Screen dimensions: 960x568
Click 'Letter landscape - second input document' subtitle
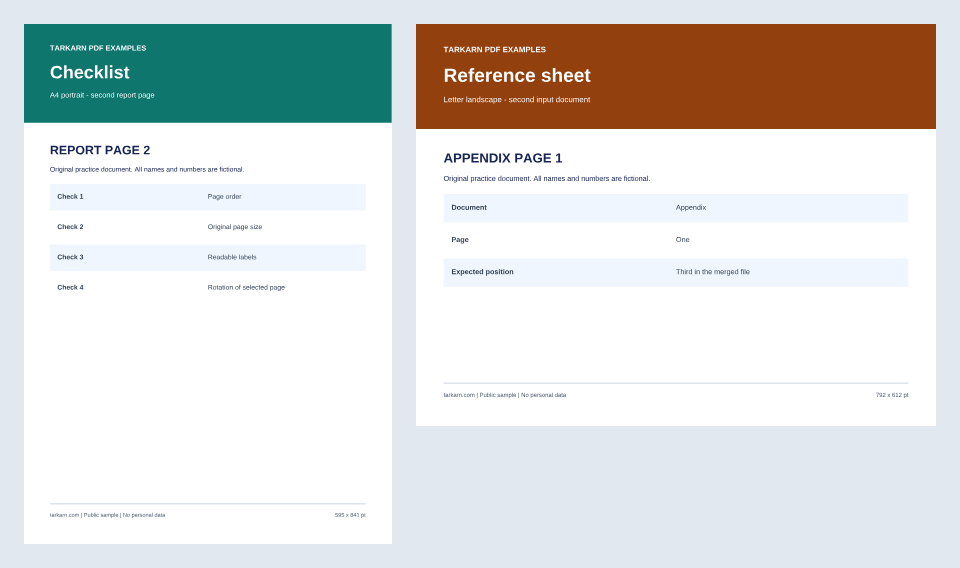517,99
